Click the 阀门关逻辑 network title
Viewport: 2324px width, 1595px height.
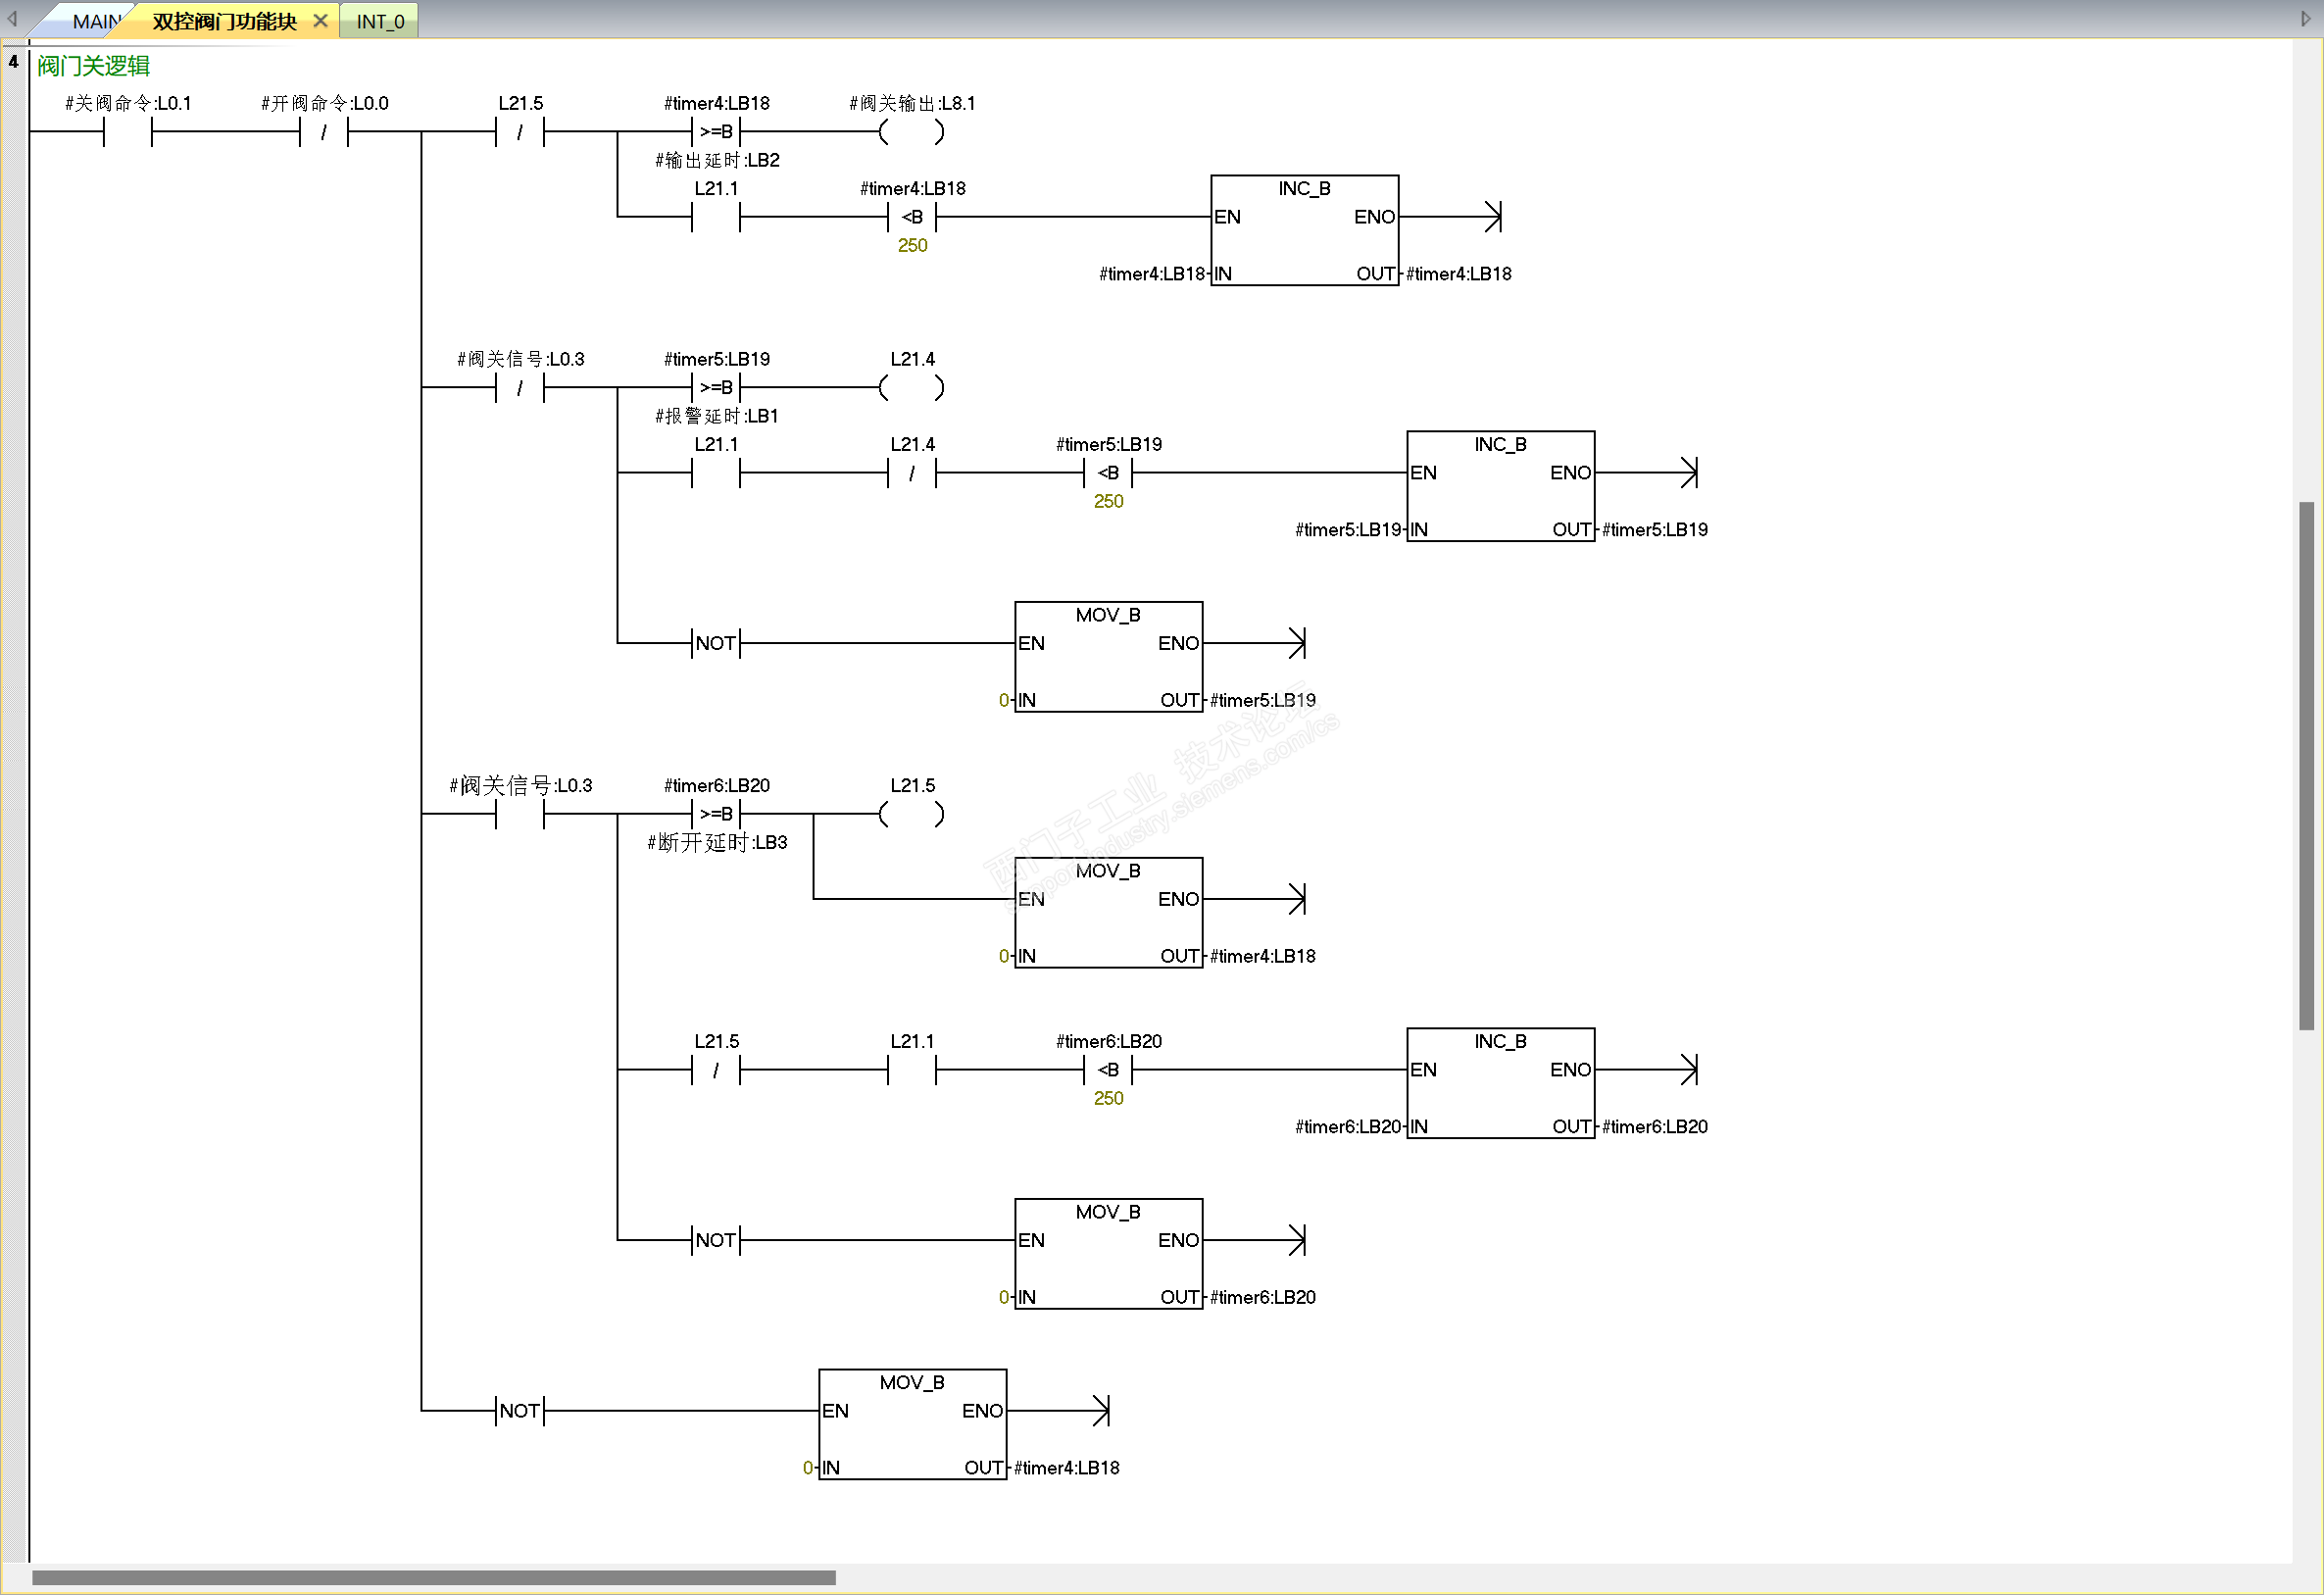(93, 66)
